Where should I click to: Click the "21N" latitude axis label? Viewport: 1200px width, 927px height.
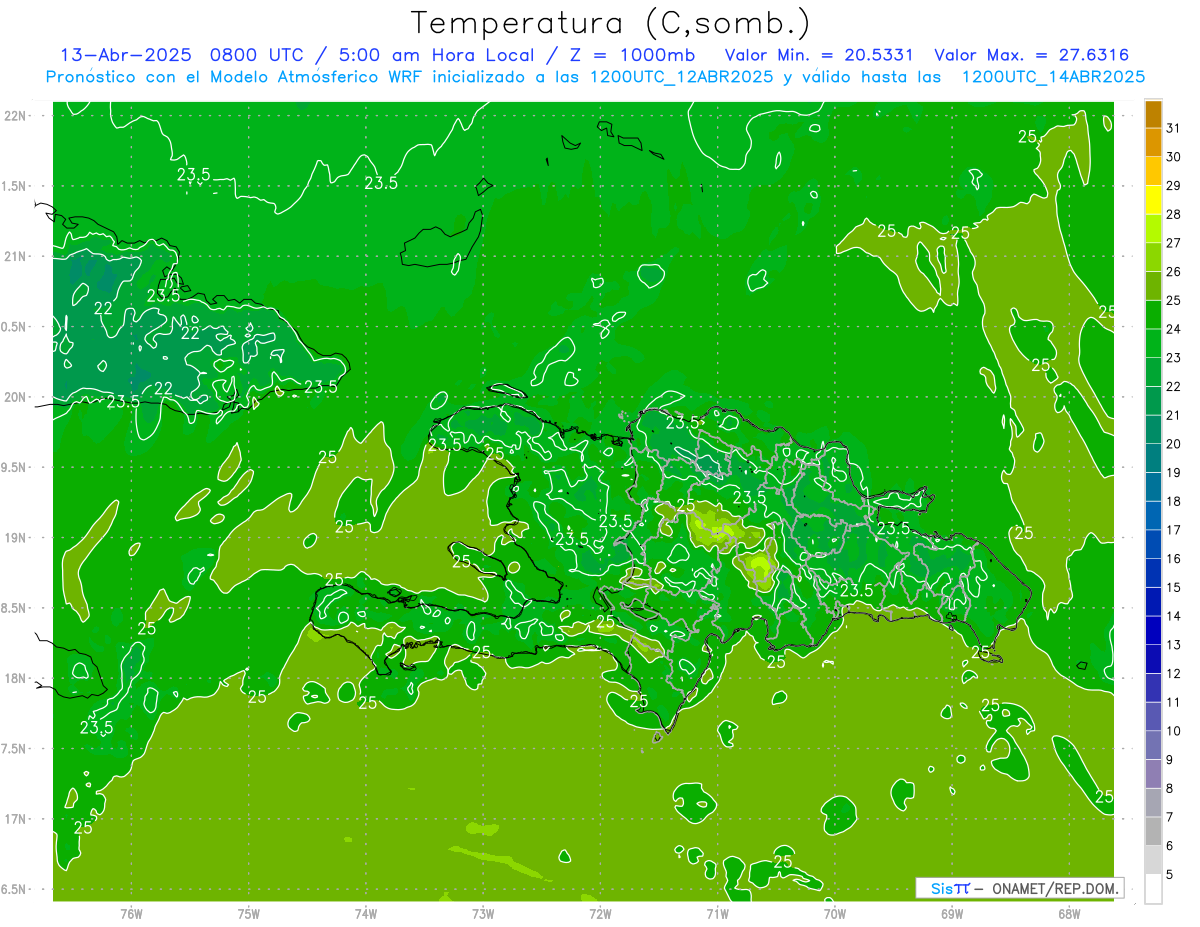(16, 256)
